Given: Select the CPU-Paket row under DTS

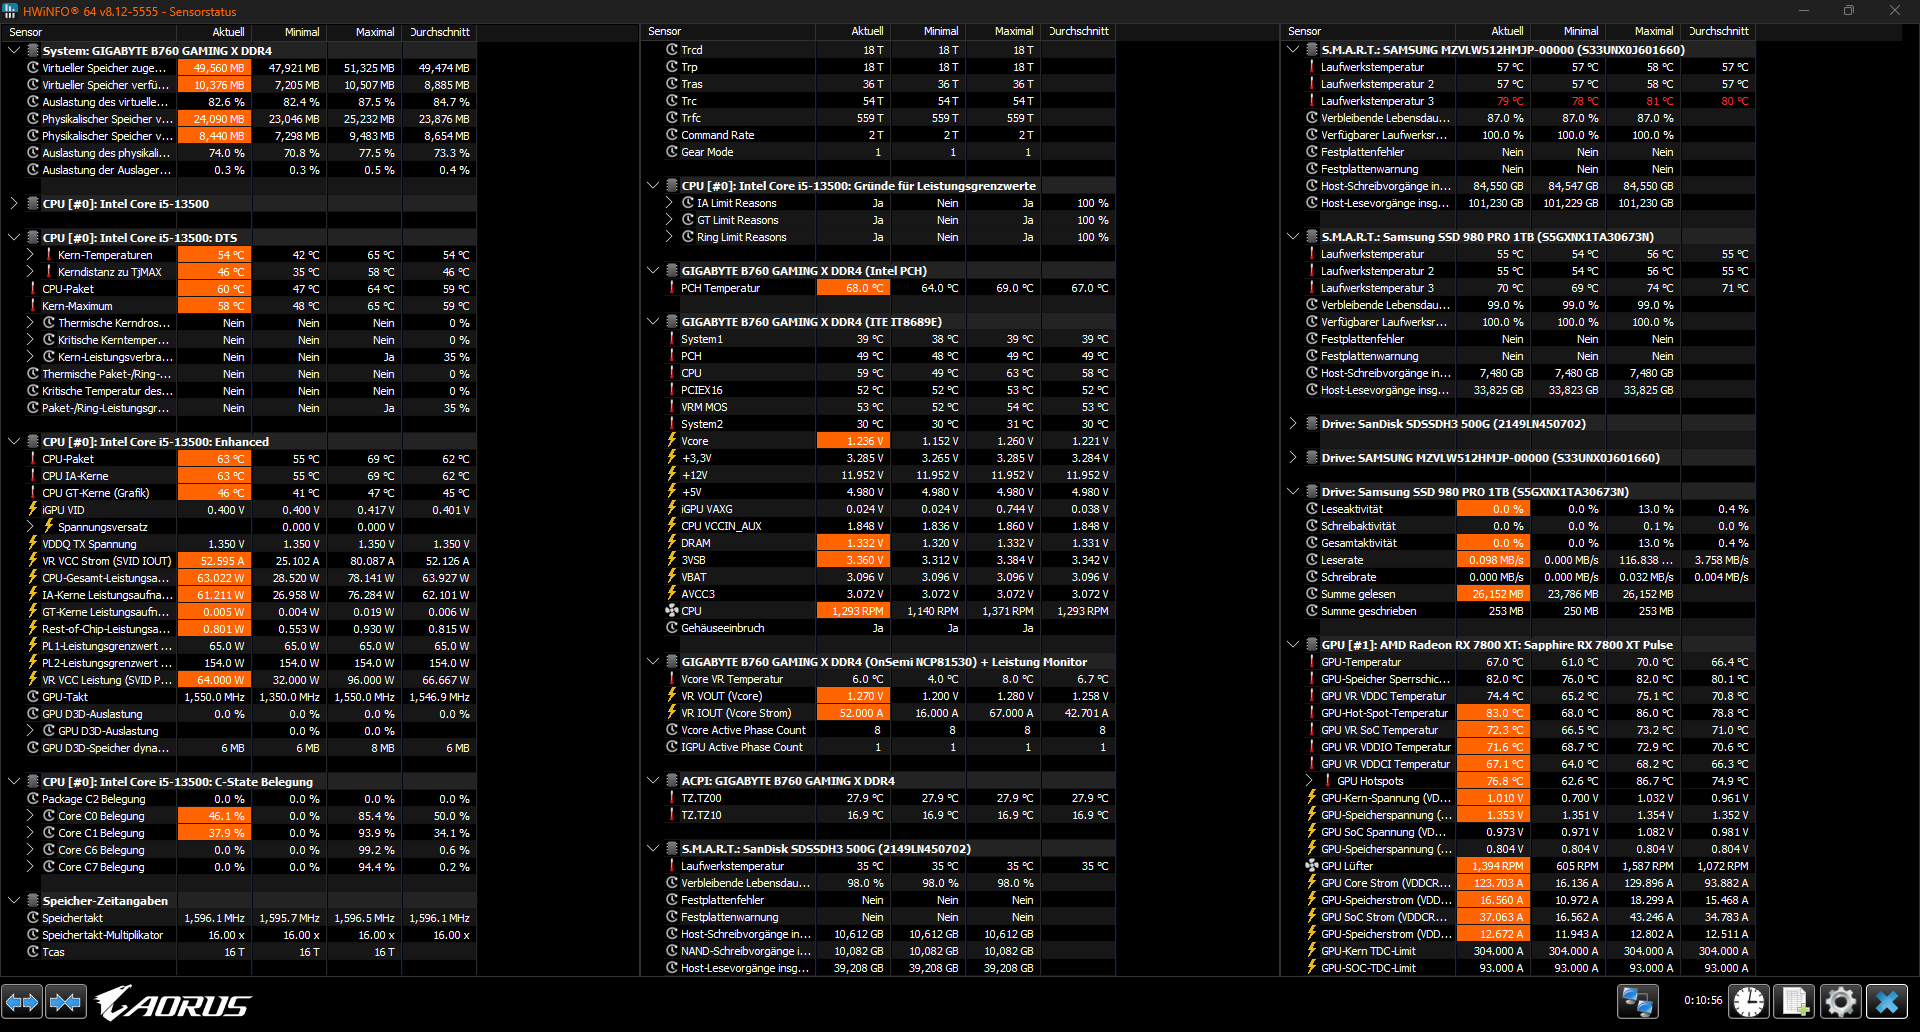Looking at the screenshot, I should click(x=239, y=288).
